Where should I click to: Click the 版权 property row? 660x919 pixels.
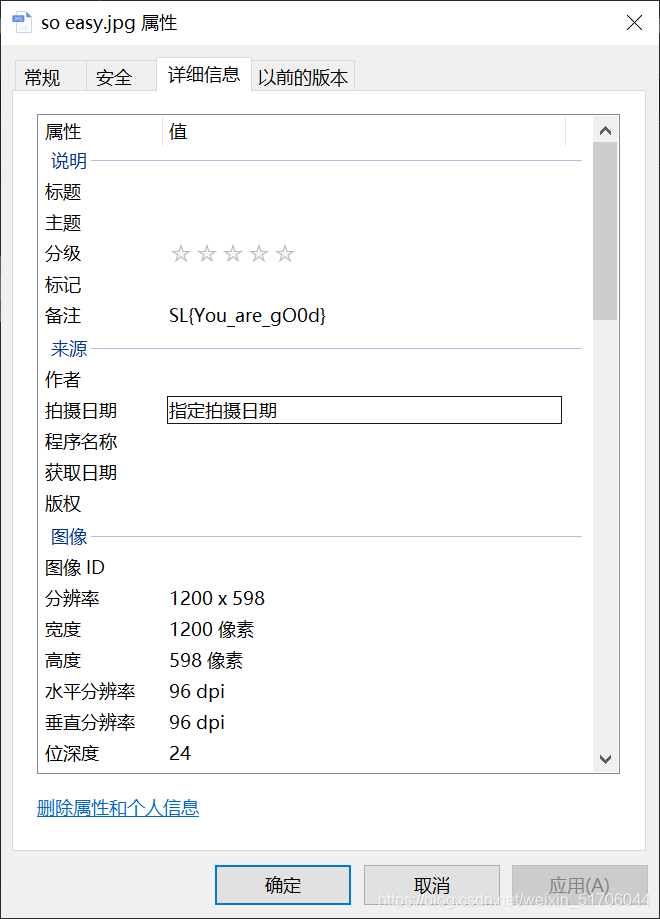click(x=313, y=503)
